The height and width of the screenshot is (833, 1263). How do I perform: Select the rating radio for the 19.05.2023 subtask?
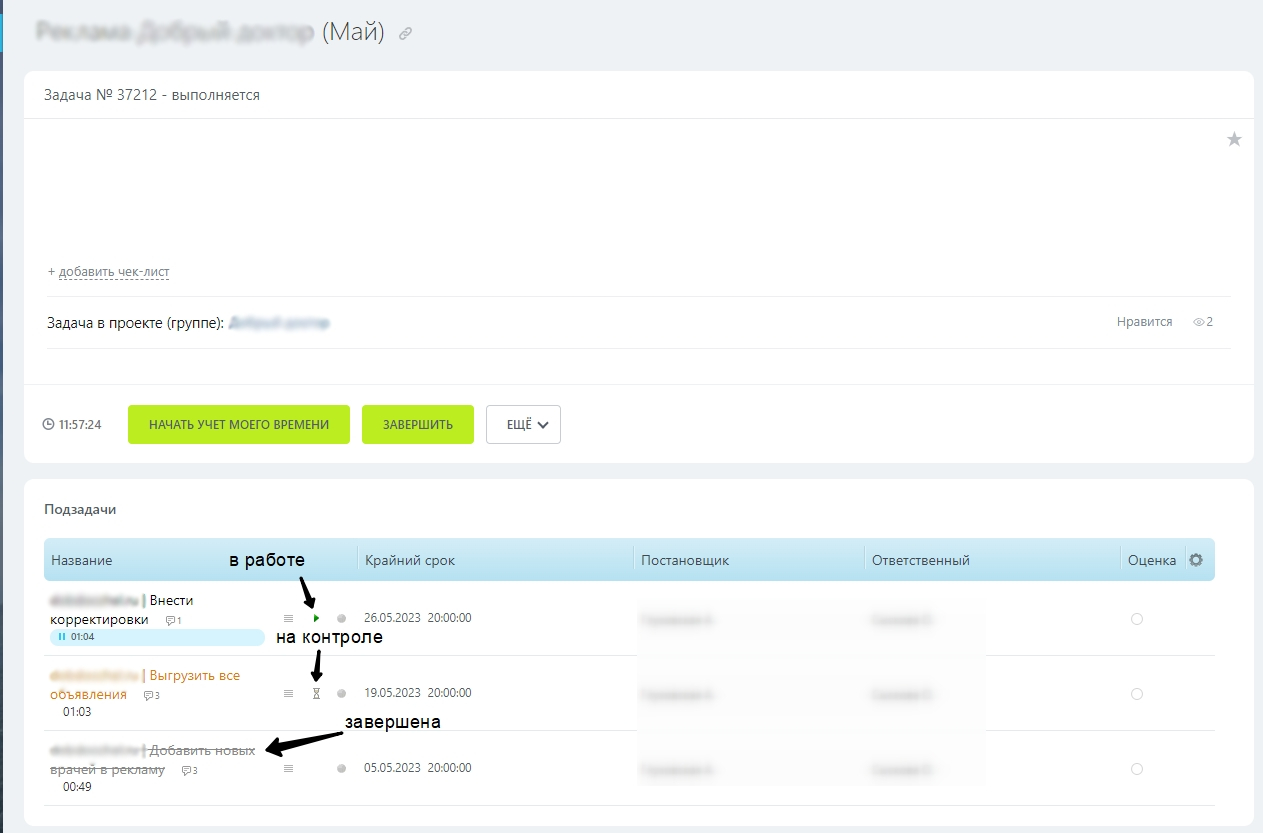point(1136,694)
